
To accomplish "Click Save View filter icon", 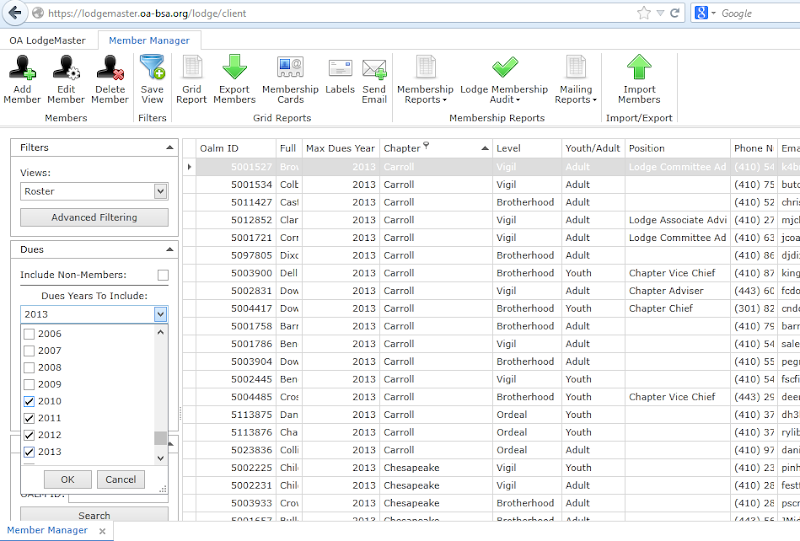I will pos(152,69).
